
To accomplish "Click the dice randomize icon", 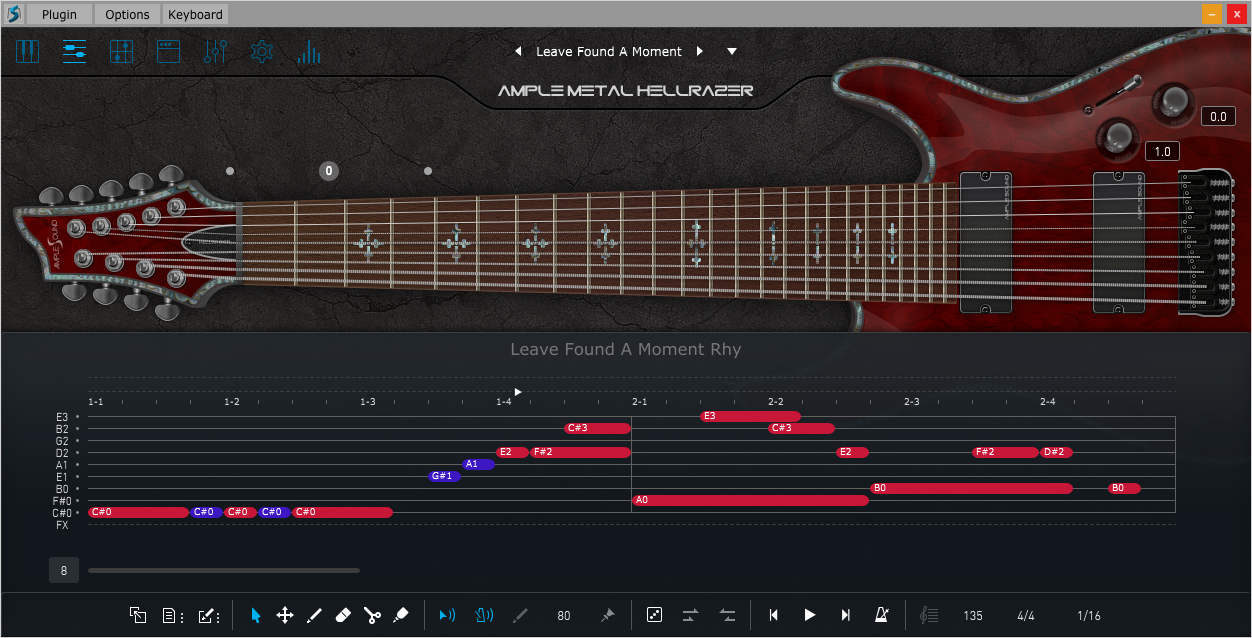I will tap(654, 615).
